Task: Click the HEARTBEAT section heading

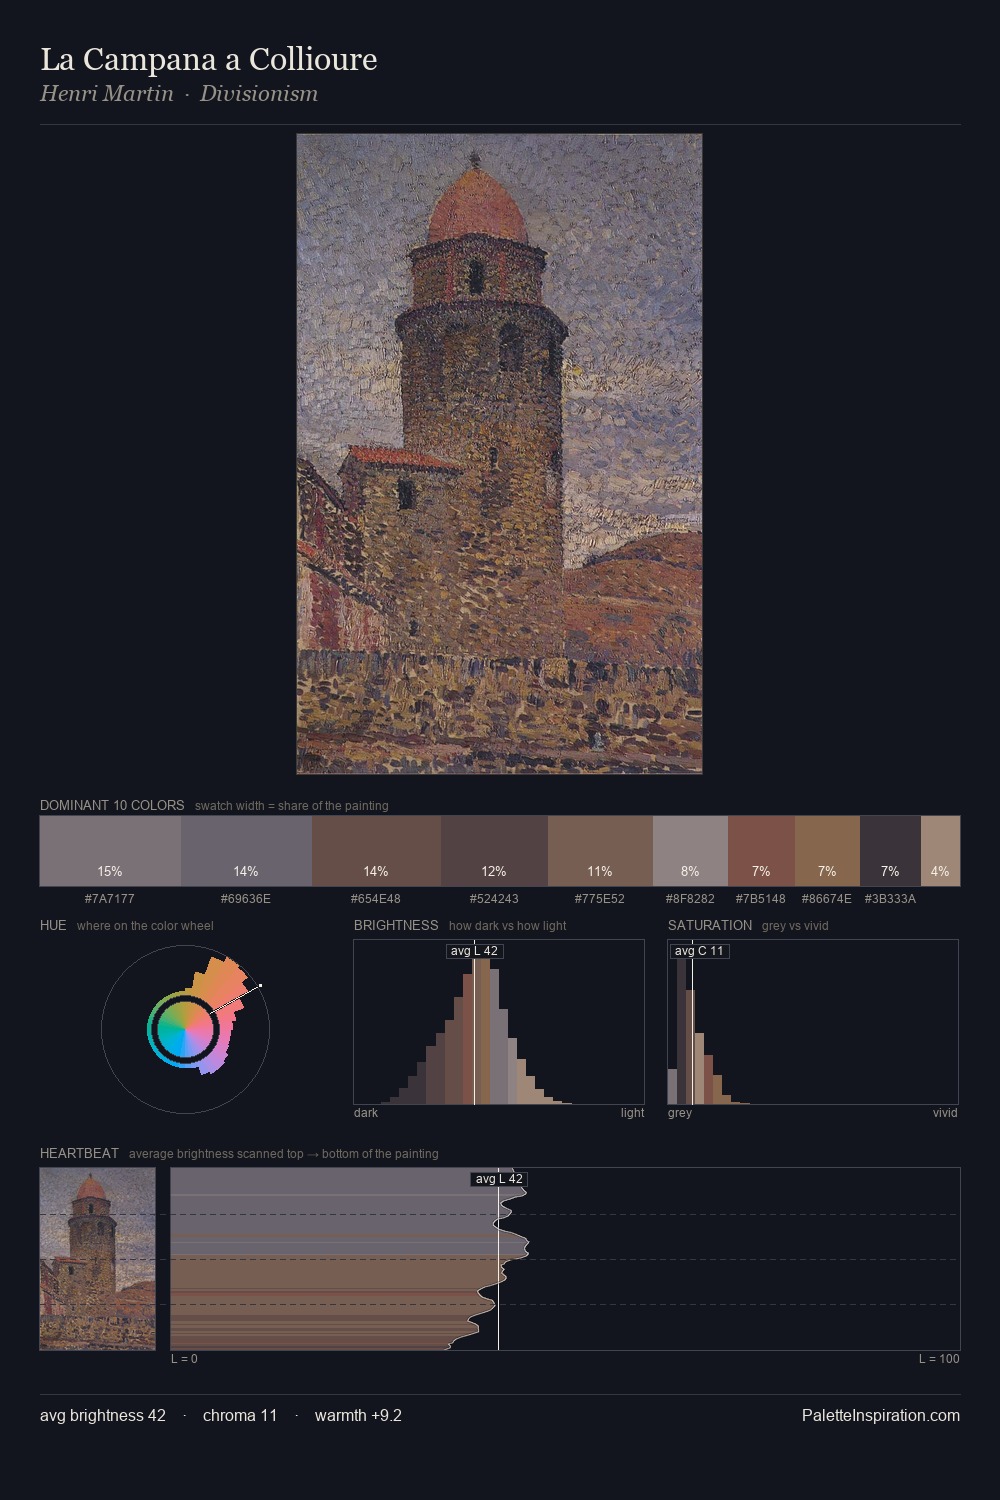Action: coord(79,1153)
